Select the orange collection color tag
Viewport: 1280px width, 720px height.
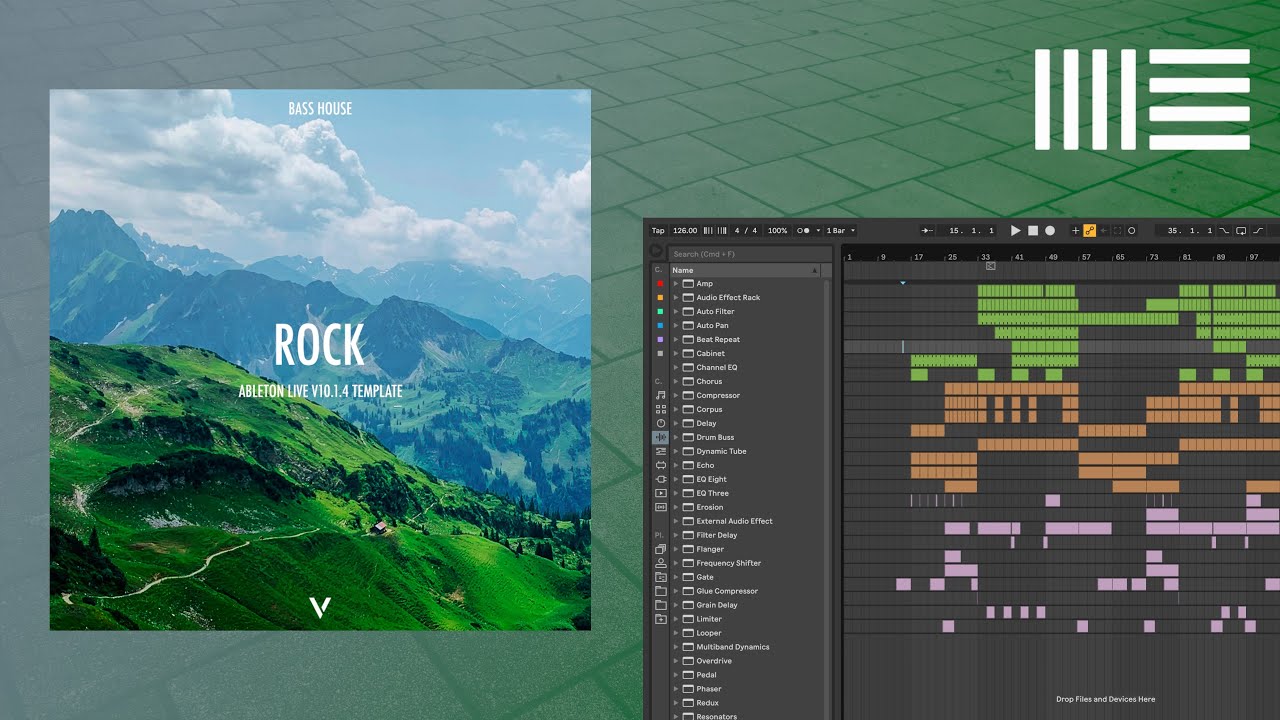pyautogui.click(x=660, y=298)
